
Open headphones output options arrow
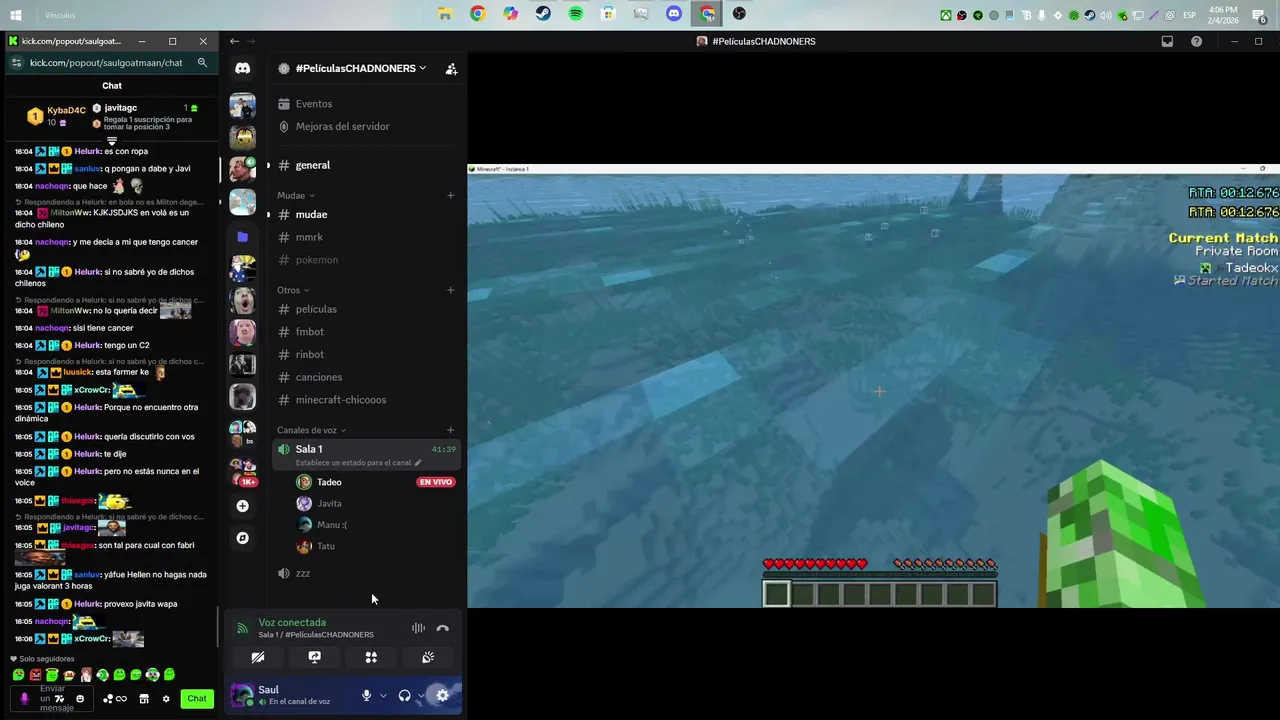pos(421,696)
